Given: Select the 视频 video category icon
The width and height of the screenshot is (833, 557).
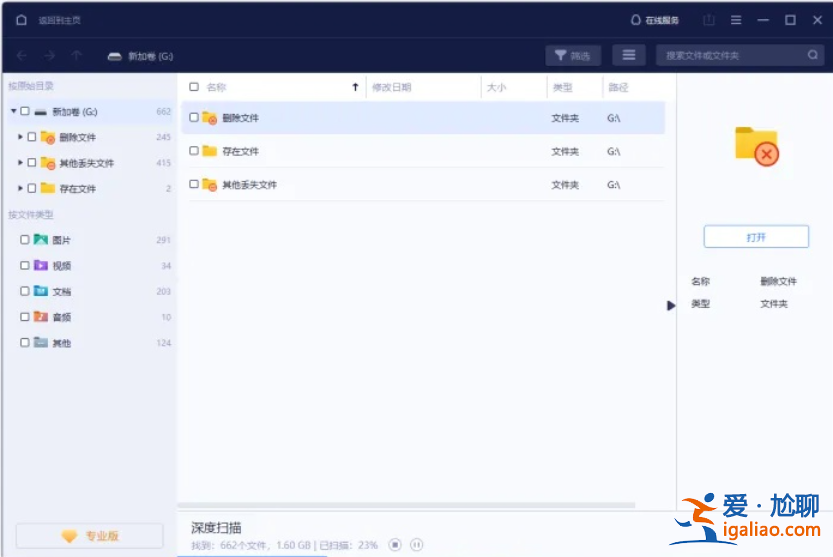Looking at the screenshot, I should [x=41, y=265].
